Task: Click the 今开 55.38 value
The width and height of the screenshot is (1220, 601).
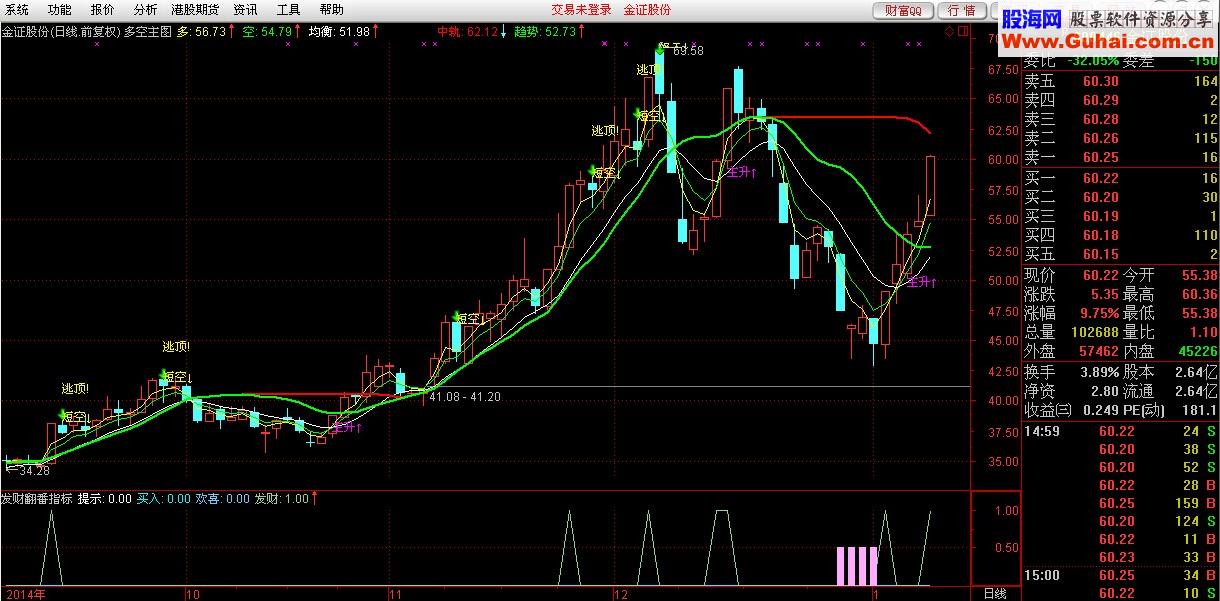Action: pos(1199,275)
